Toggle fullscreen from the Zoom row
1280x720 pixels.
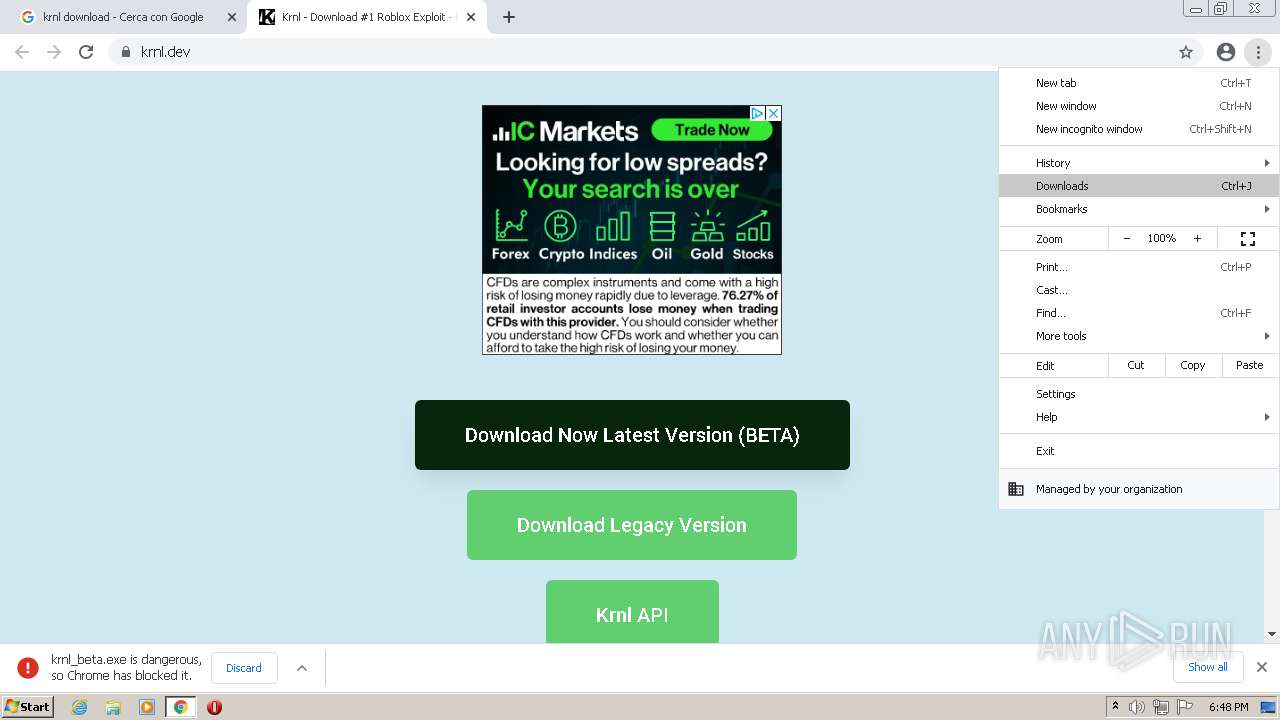1248,239
